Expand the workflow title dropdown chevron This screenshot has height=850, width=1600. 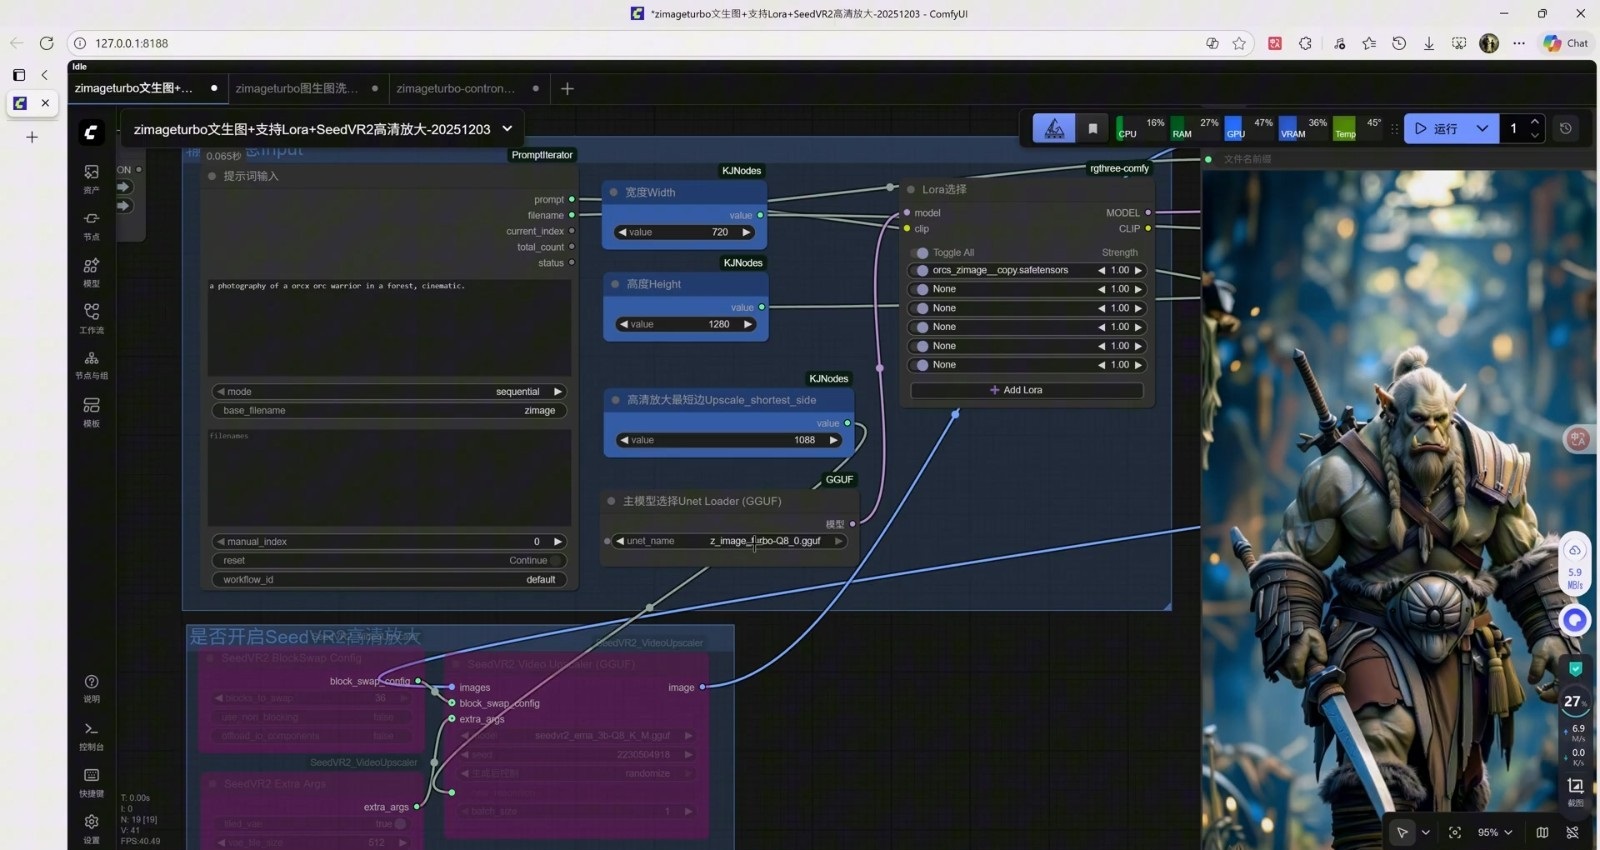click(507, 129)
